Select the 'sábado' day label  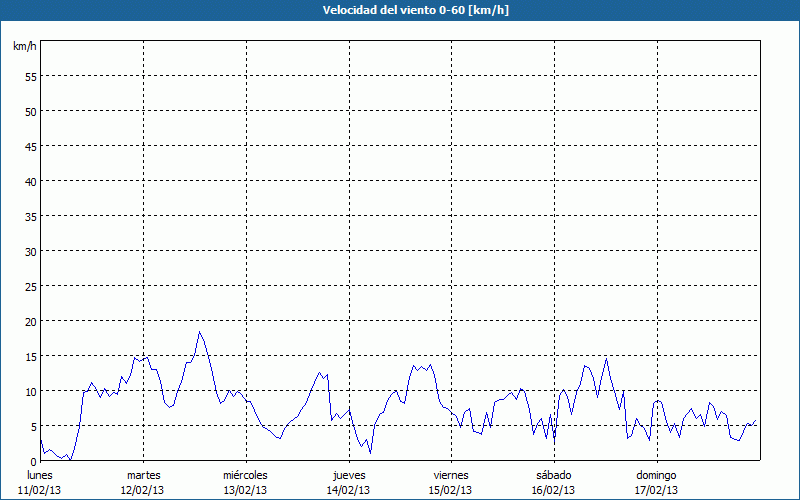click(x=553, y=474)
